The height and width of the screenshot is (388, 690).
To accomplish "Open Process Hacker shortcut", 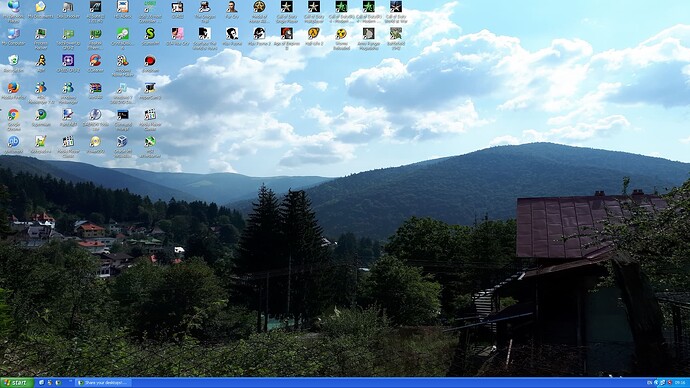I will (40, 34).
